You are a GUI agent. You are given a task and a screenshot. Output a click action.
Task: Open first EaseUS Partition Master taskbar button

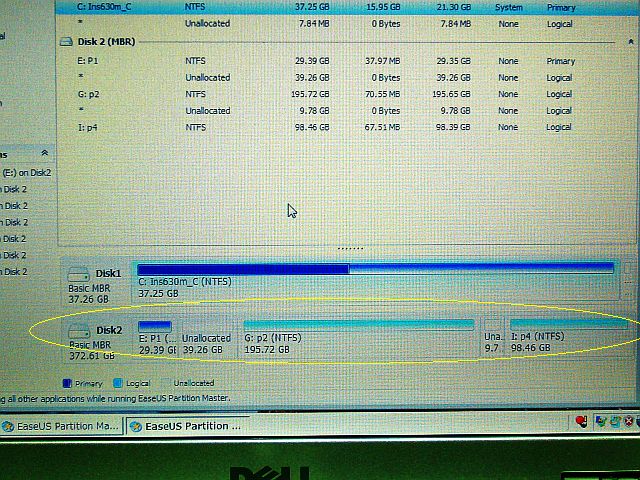[60, 426]
